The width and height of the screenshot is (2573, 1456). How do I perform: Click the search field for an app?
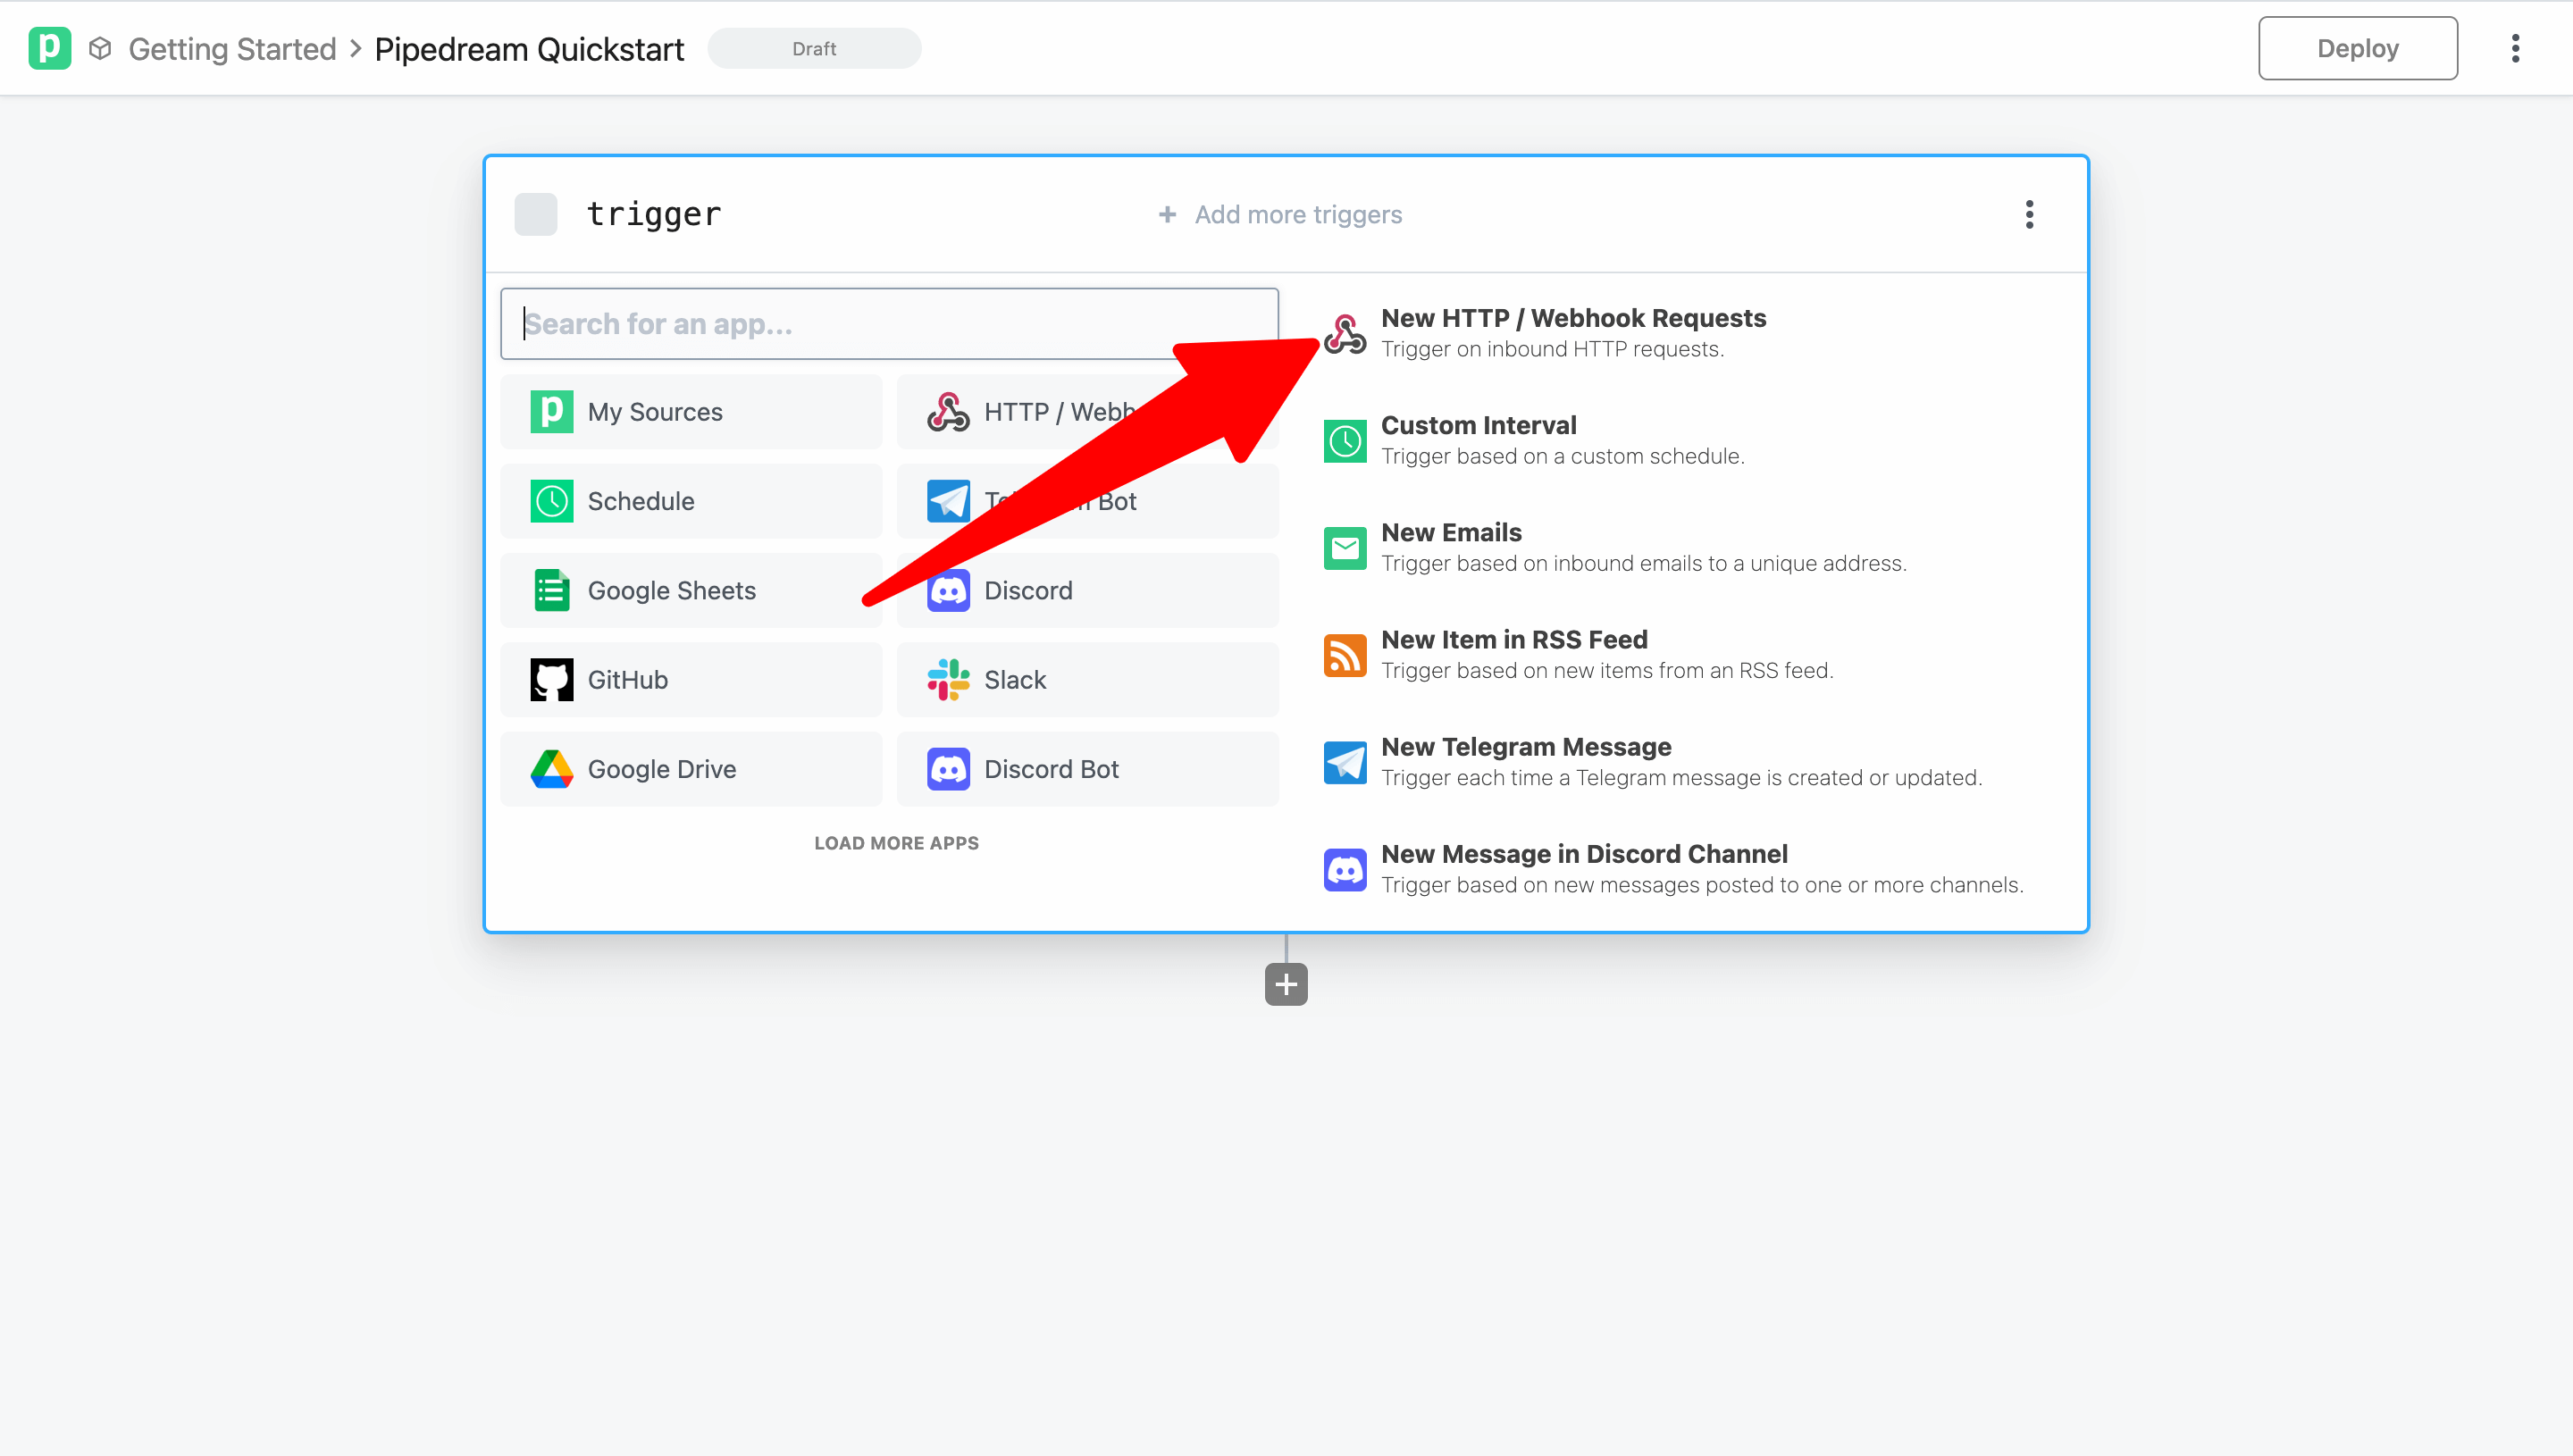pyautogui.click(x=889, y=323)
